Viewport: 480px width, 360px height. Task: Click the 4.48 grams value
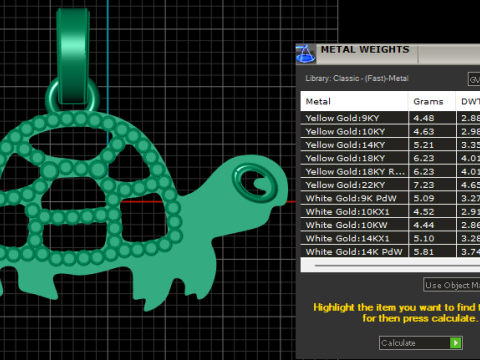coord(424,118)
